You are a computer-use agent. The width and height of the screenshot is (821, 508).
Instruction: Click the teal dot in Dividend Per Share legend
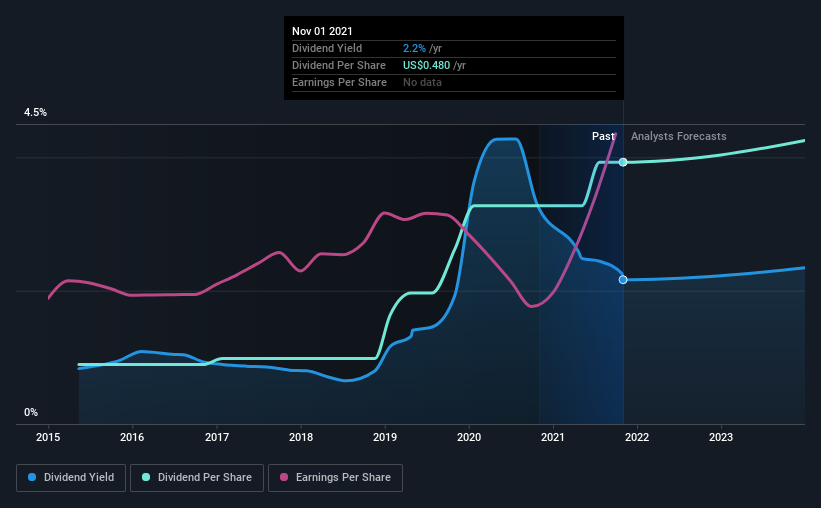point(146,477)
